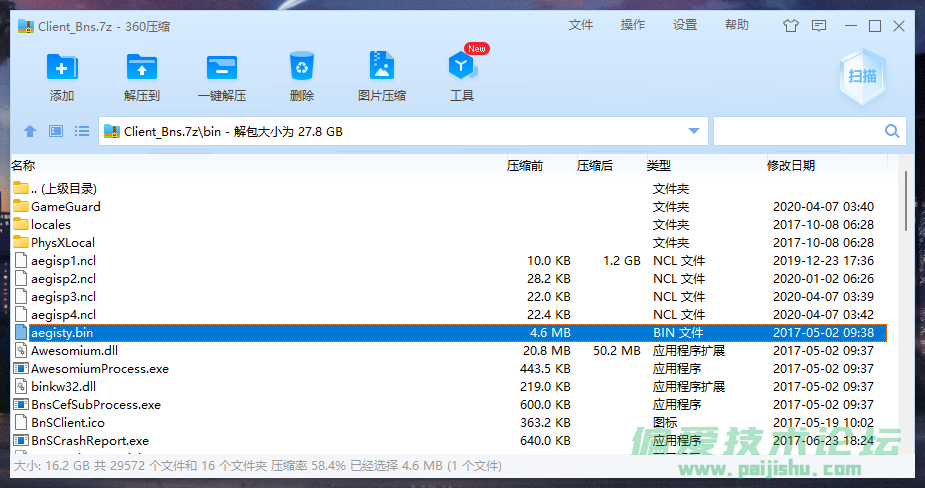The height and width of the screenshot is (488, 925).
Task: Switch to list view mode button
Action: pos(82,131)
